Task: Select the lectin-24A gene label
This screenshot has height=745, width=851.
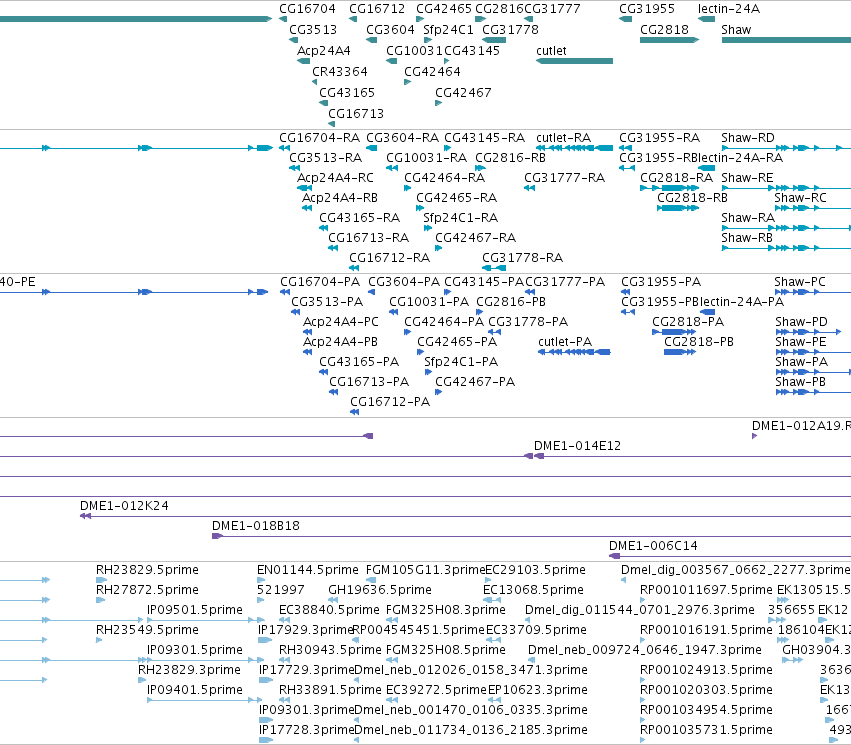Action: pos(729,9)
